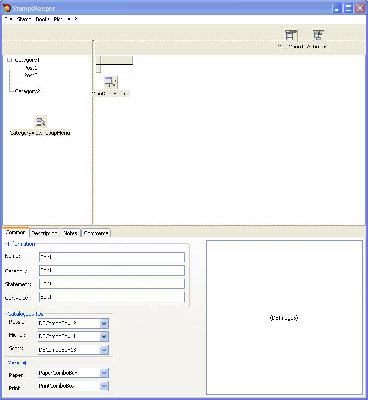368x400 pixels.
Task: Select Category1 in the tree
Action: click(x=27, y=60)
